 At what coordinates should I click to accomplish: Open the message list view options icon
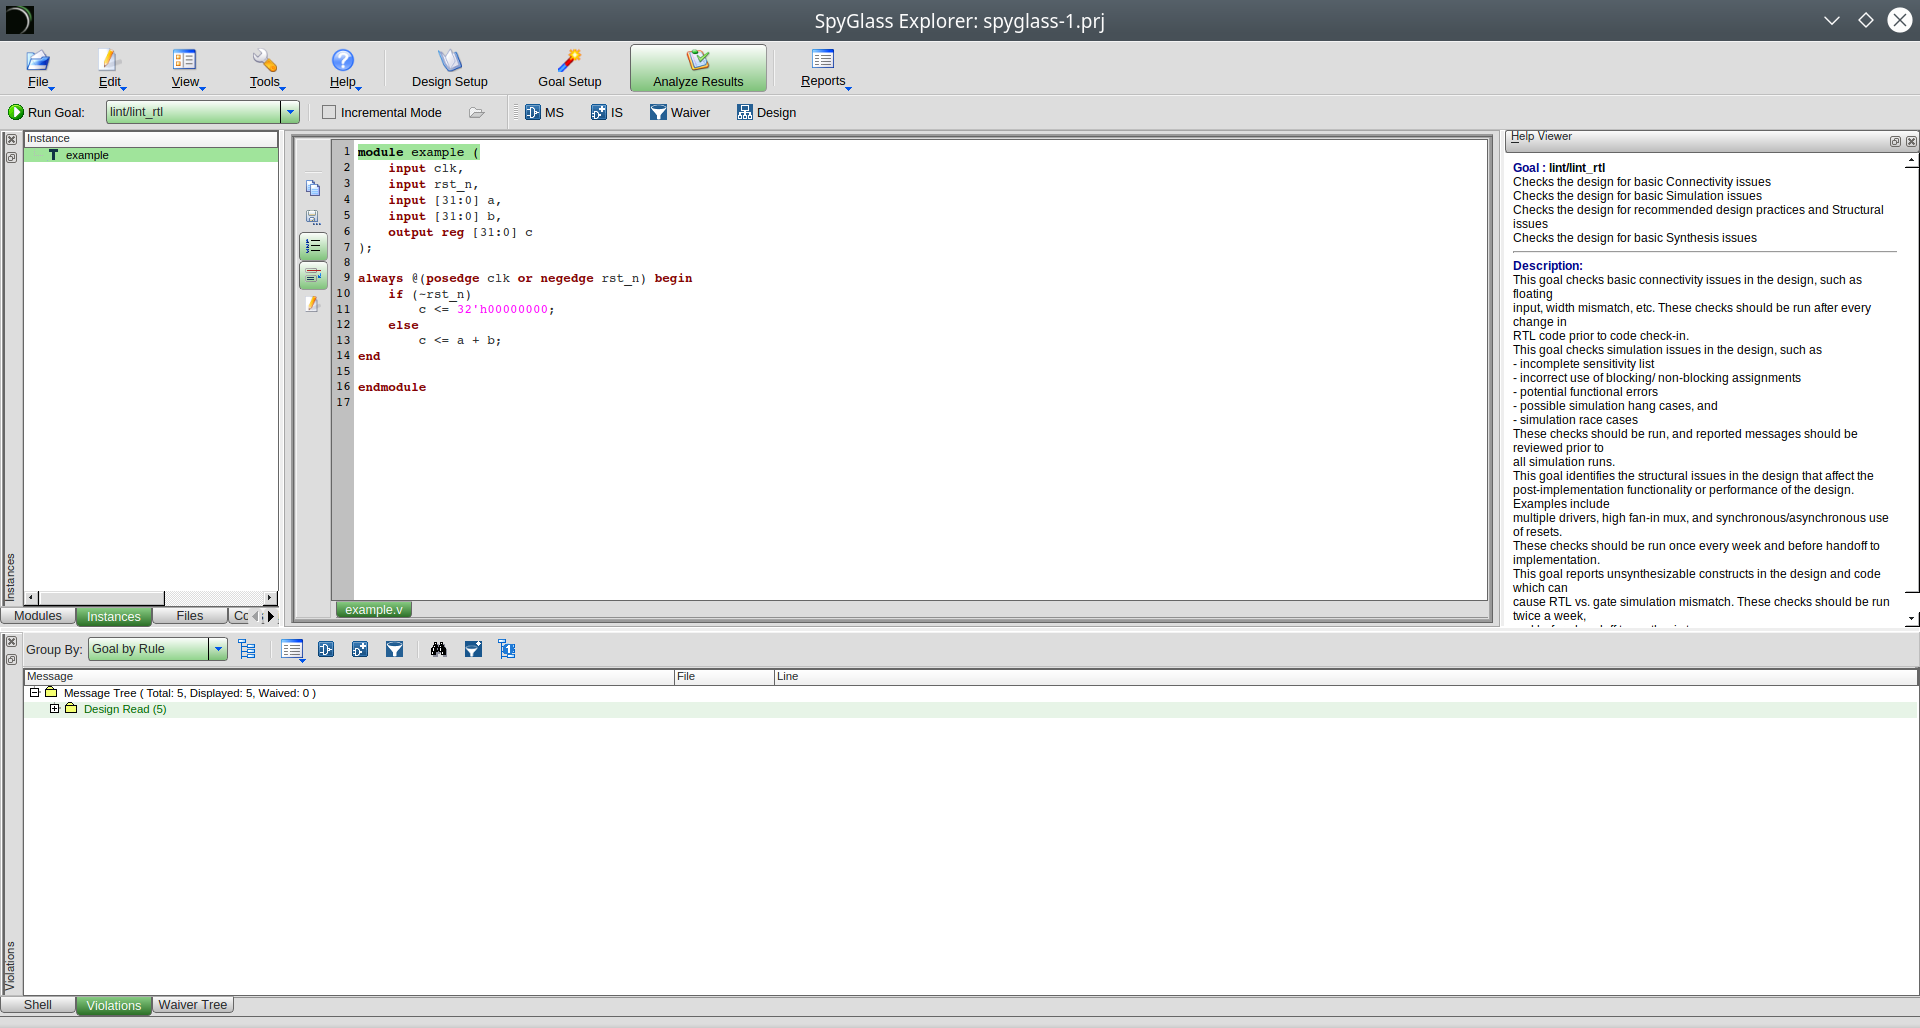click(292, 650)
